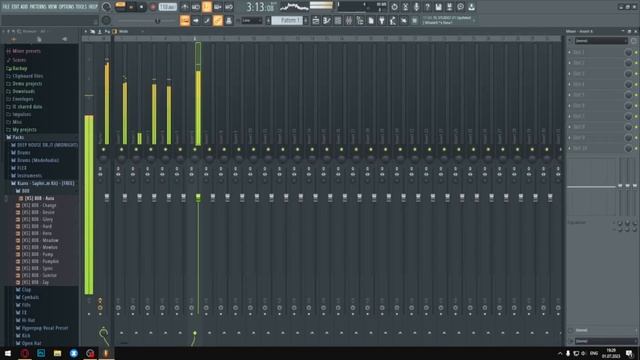Open the Pattern 1 selector

tap(287, 20)
